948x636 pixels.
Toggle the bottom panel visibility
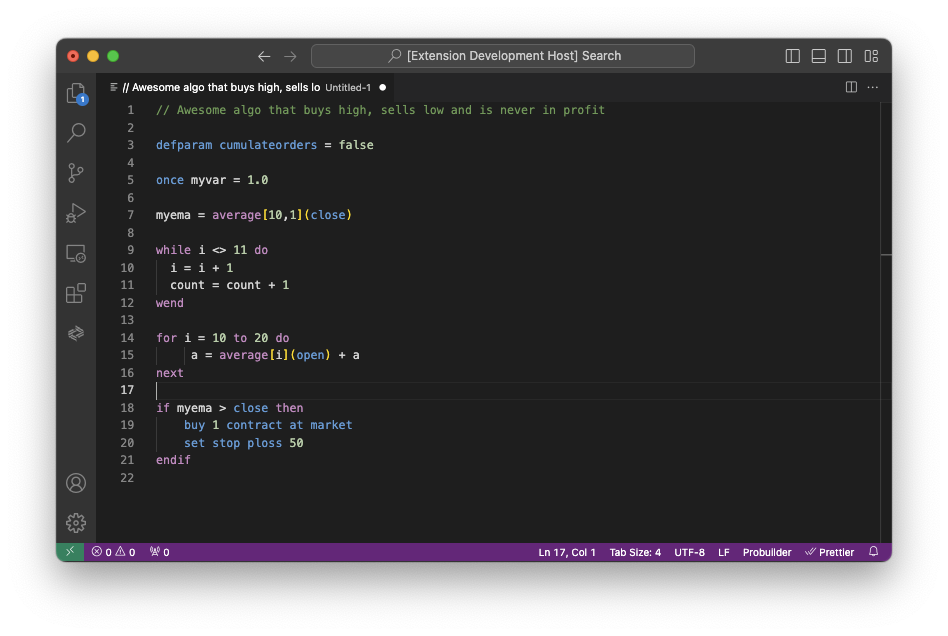pos(819,56)
